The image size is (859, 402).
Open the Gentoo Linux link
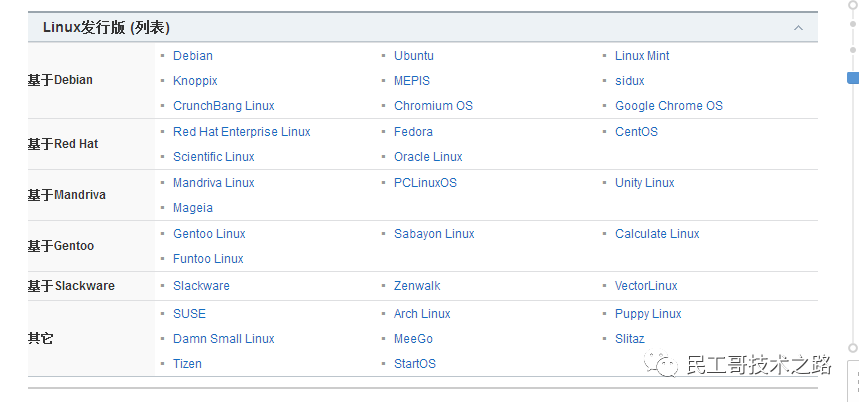pyautogui.click(x=209, y=234)
